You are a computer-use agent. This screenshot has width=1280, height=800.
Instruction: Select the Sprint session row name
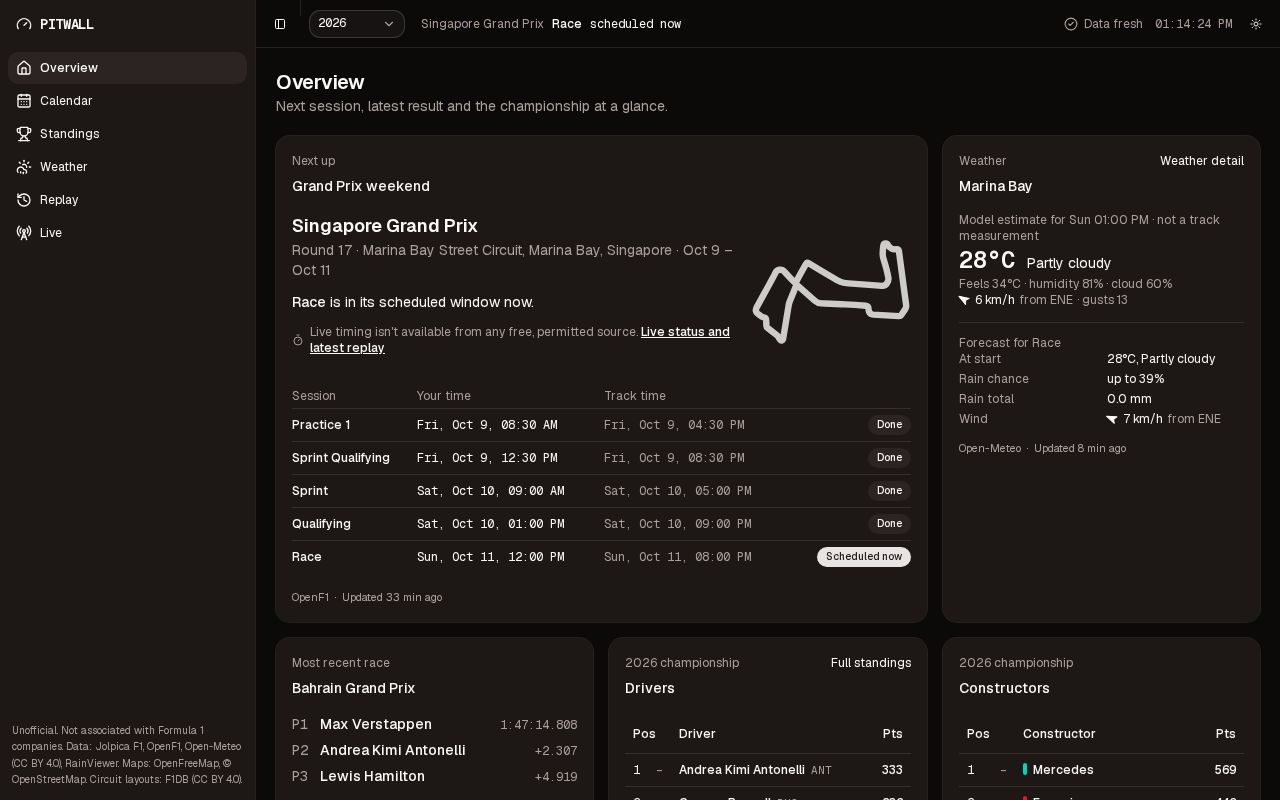tap(310, 491)
